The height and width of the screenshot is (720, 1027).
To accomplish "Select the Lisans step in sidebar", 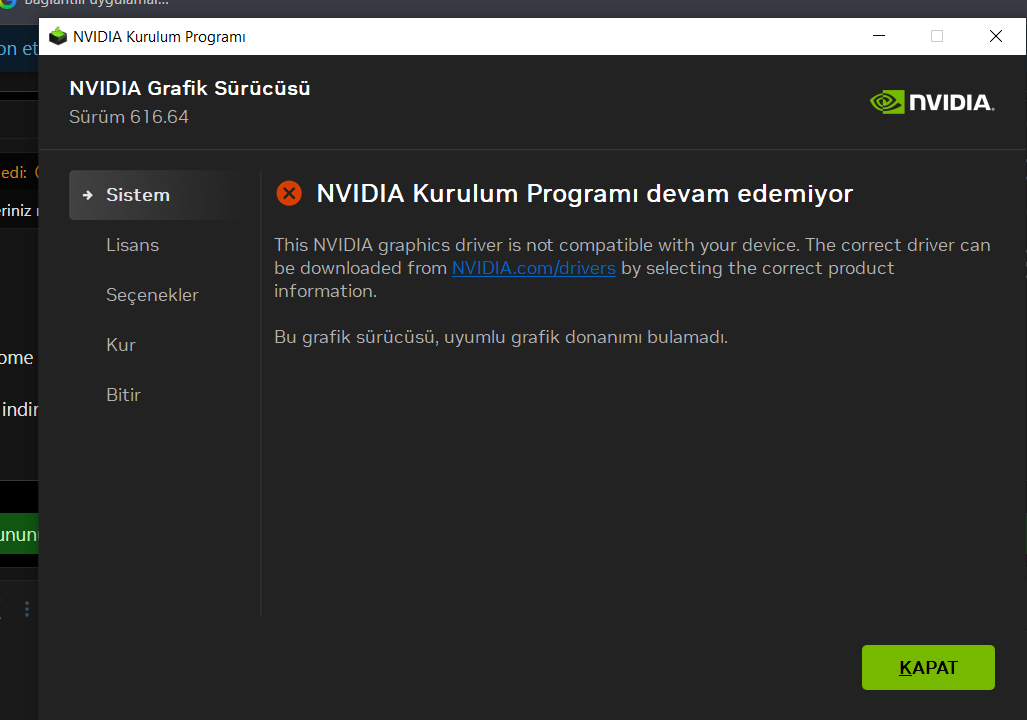I will point(132,245).
